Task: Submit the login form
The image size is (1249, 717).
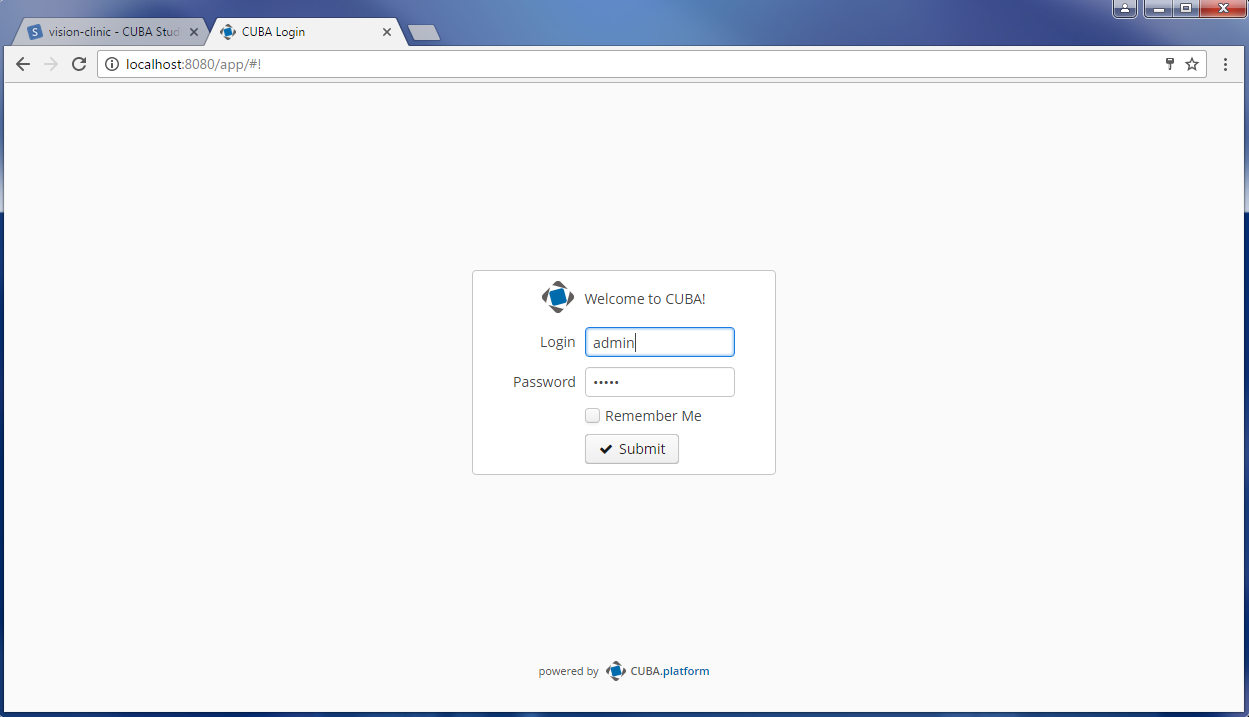Action: click(x=632, y=449)
